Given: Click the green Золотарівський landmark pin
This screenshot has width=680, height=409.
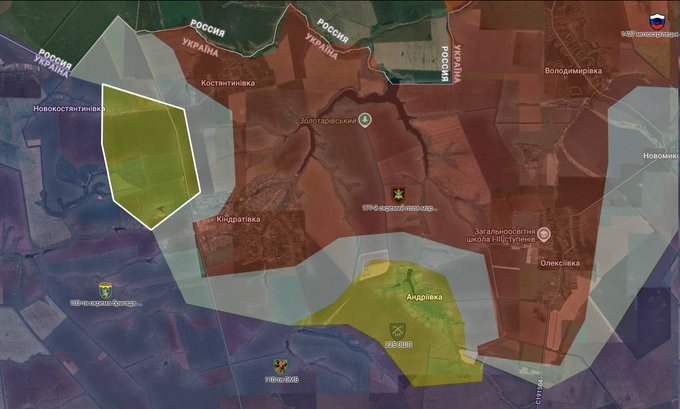Looking at the screenshot, I should tap(365, 121).
